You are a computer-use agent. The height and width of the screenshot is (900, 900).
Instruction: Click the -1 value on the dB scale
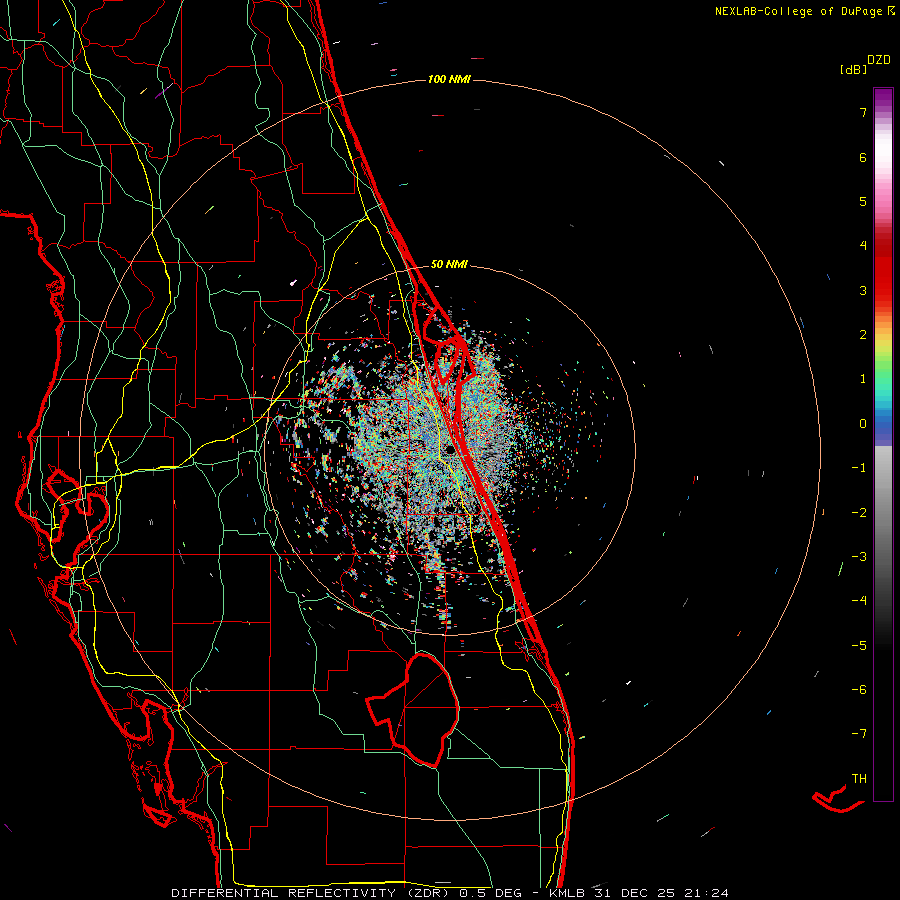coord(859,468)
